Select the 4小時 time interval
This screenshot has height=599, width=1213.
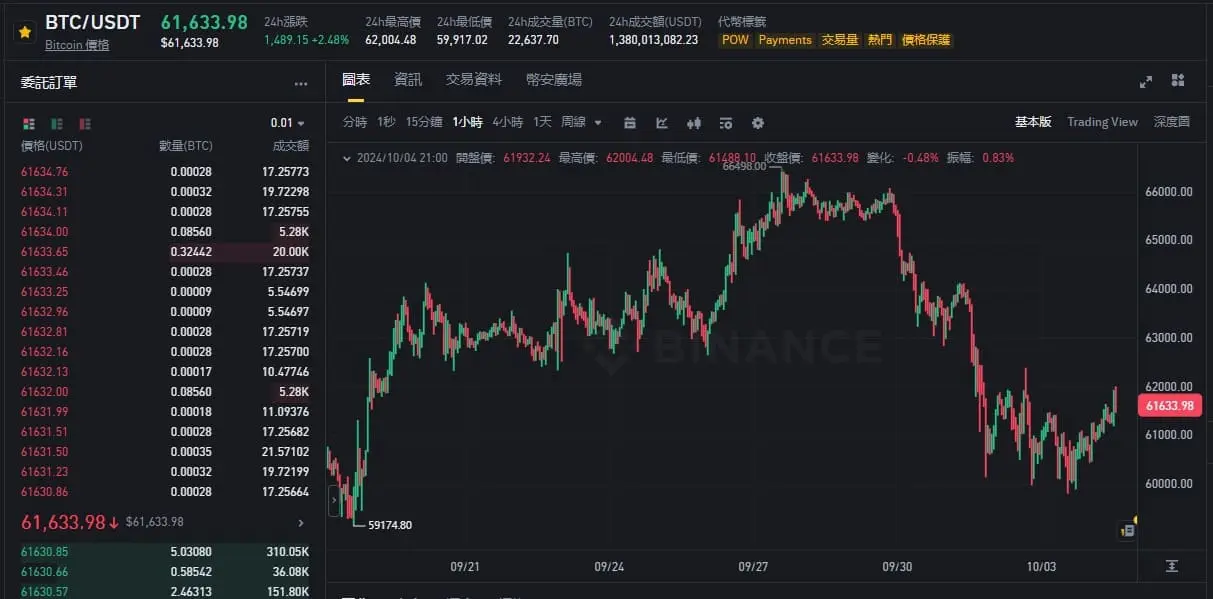click(507, 122)
